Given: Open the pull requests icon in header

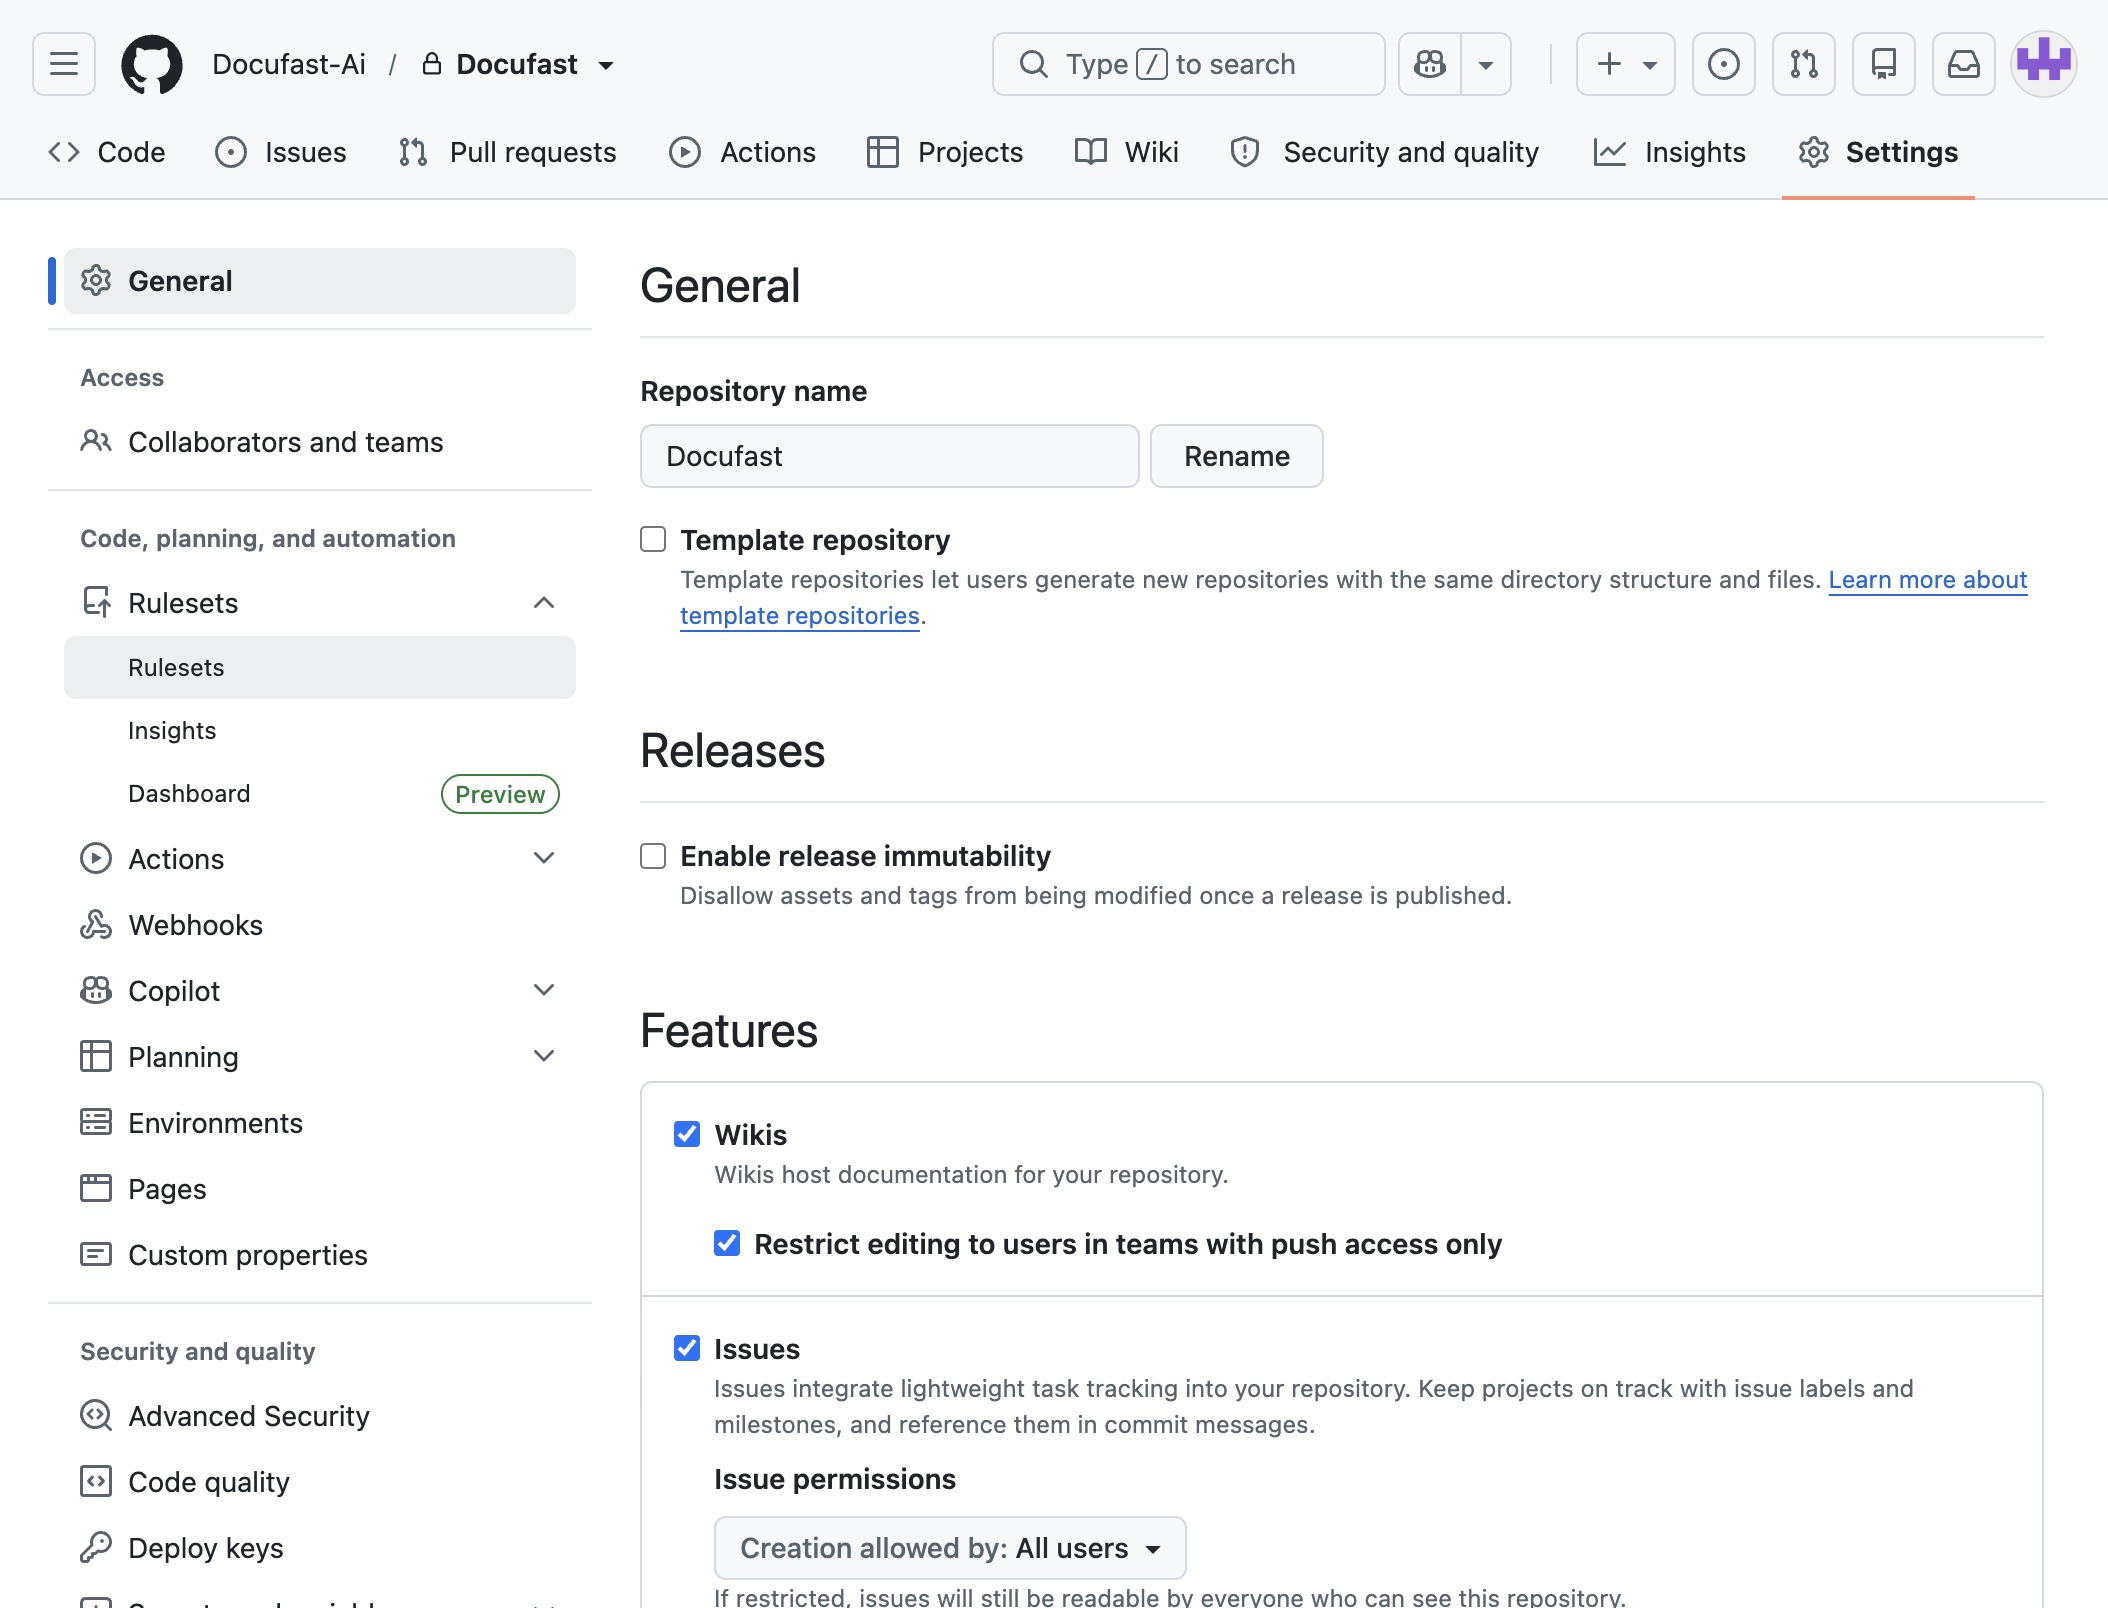Looking at the screenshot, I should point(1803,64).
